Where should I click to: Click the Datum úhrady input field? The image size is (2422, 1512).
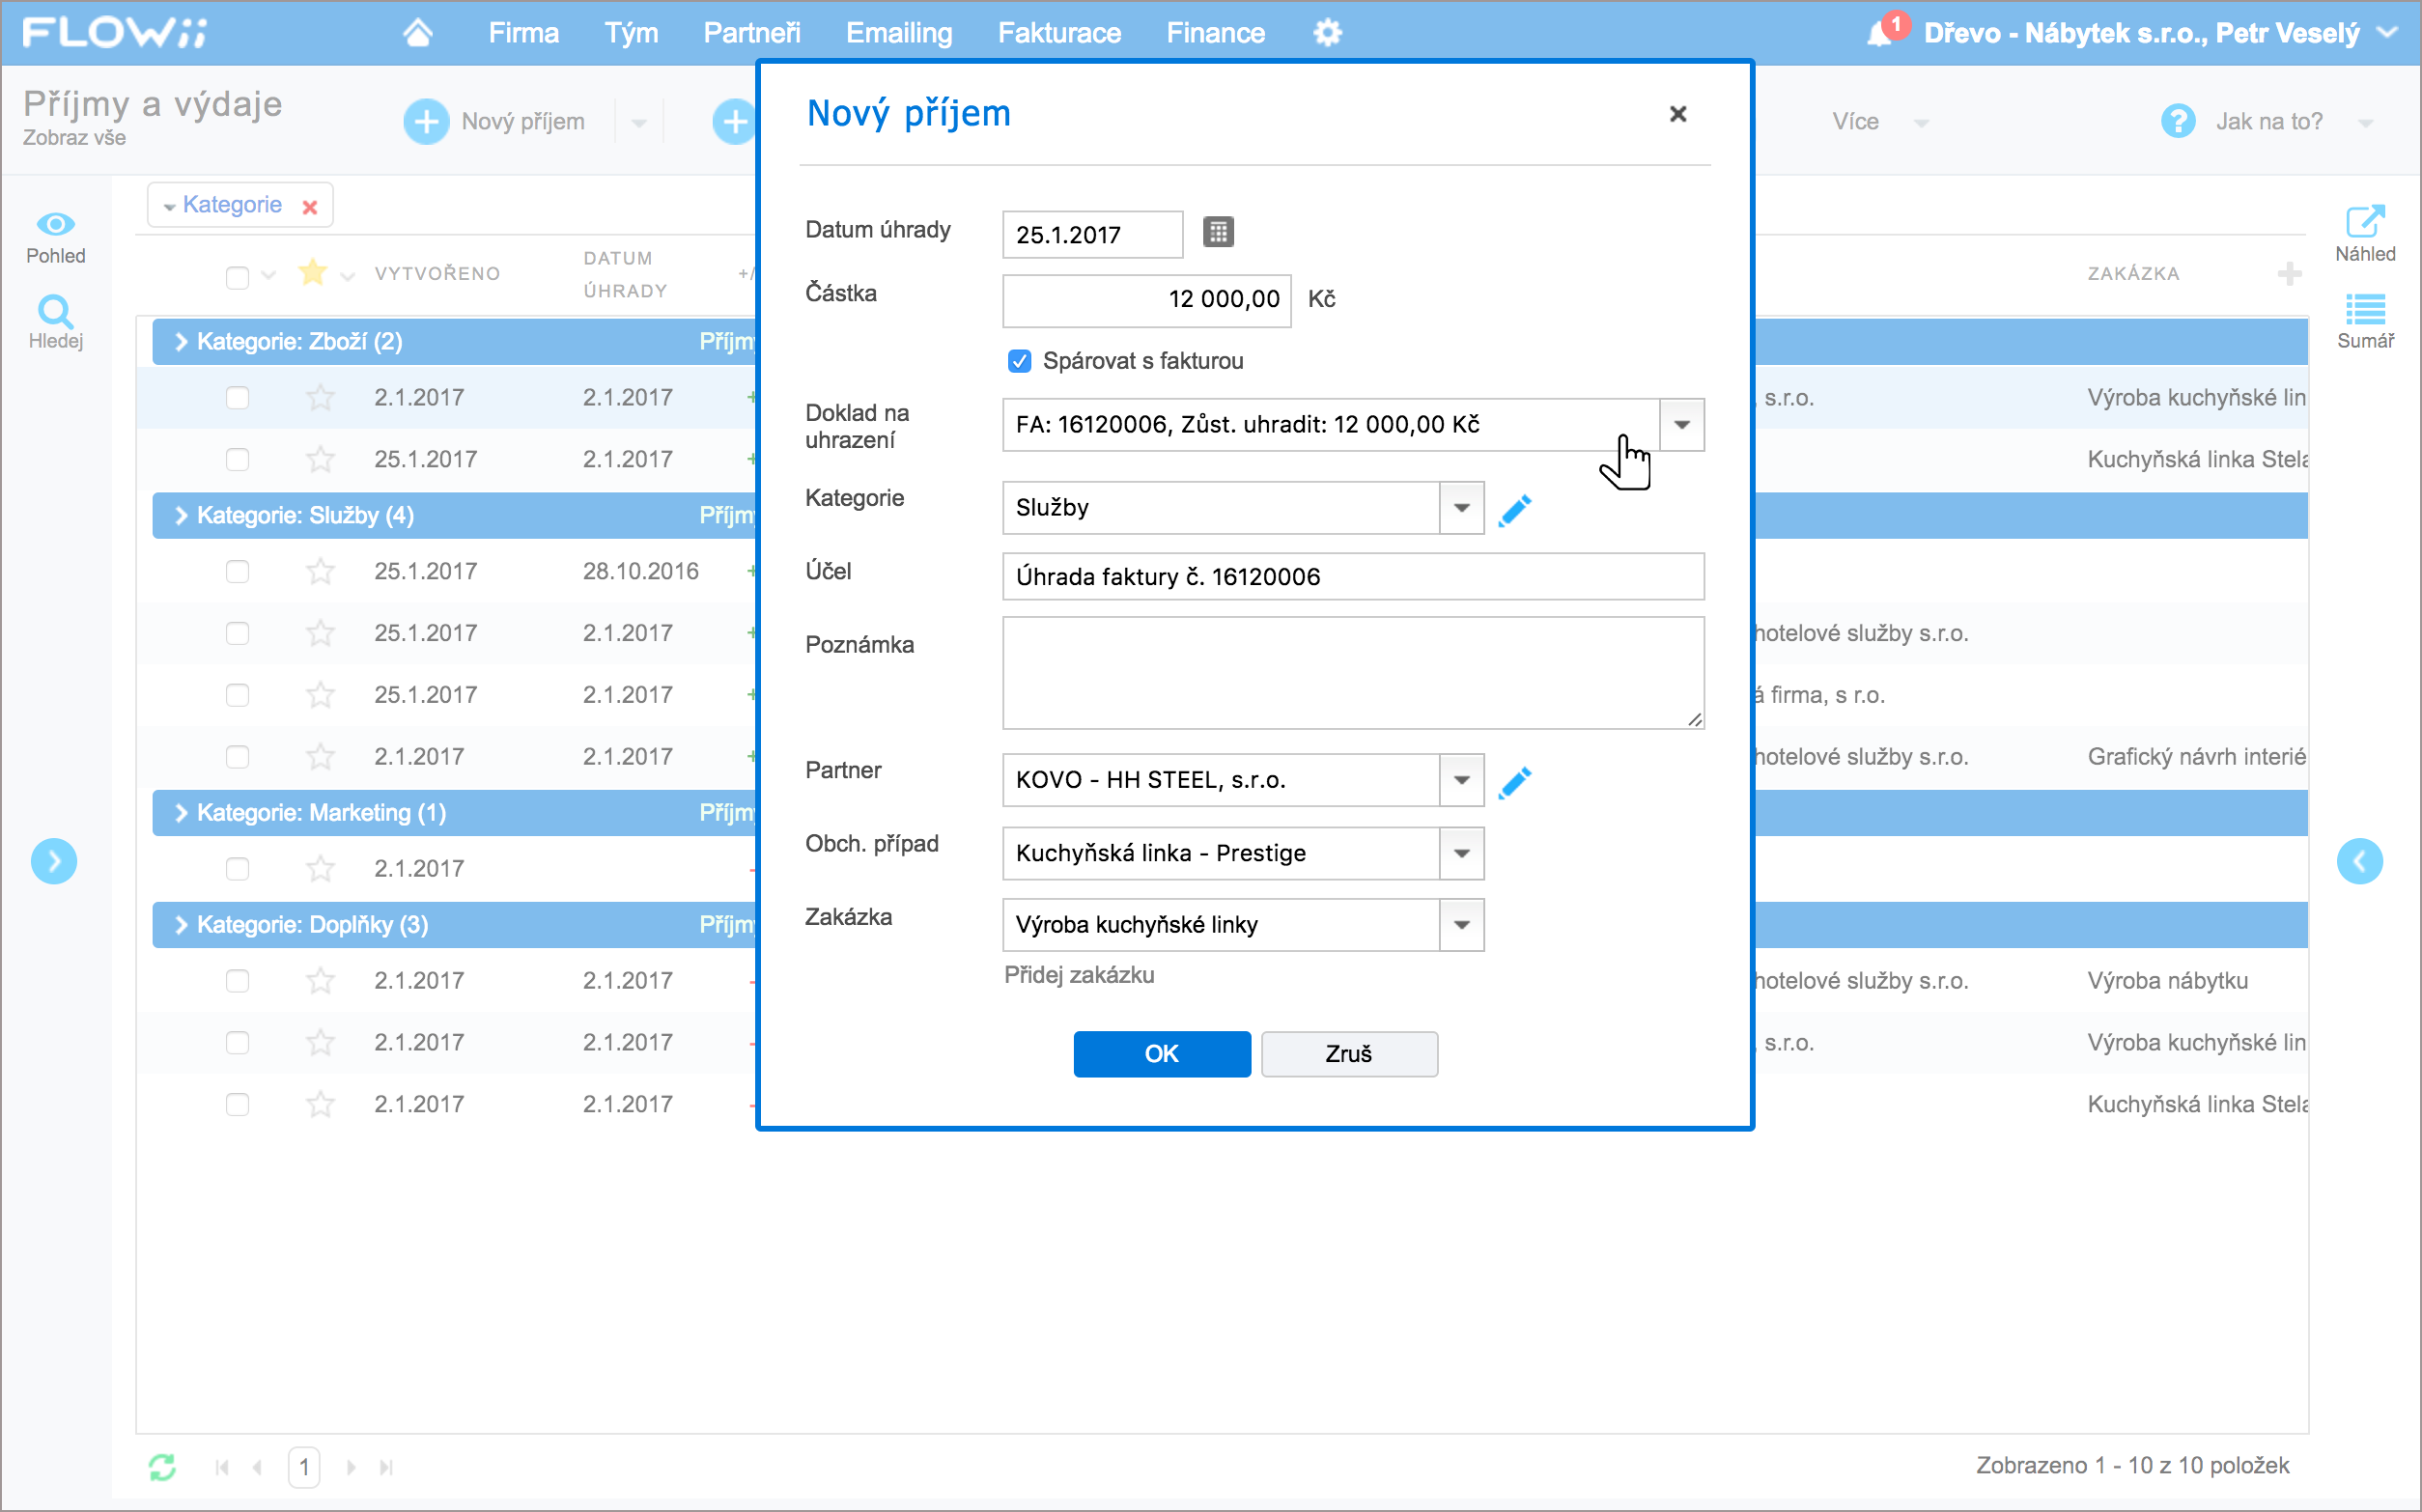[1092, 235]
